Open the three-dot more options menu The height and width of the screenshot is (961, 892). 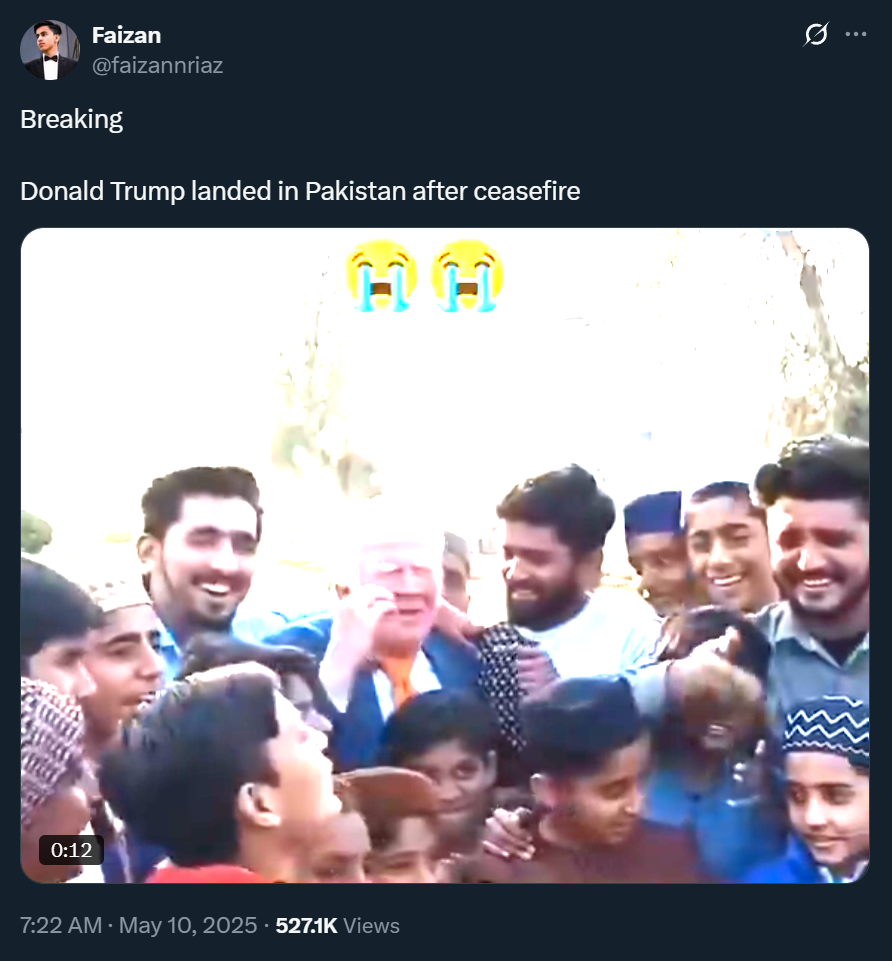click(856, 34)
